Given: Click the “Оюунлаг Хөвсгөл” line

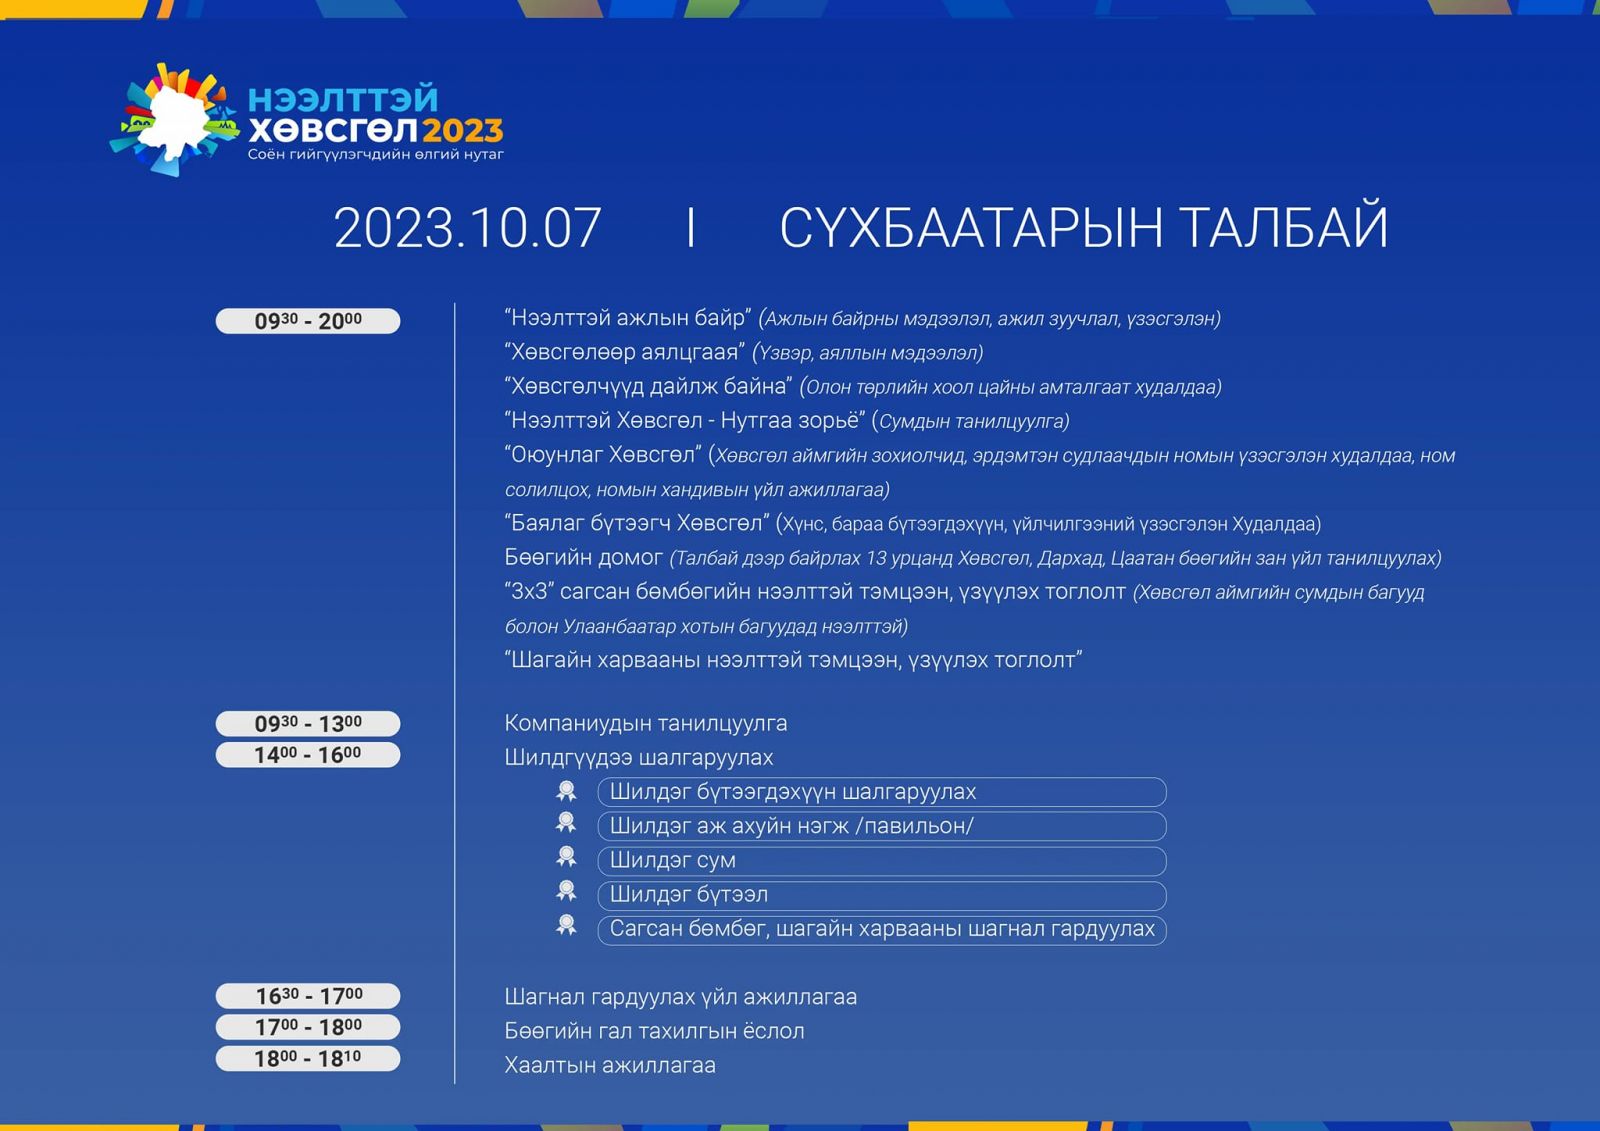Looking at the screenshot, I should pos(980,455).
